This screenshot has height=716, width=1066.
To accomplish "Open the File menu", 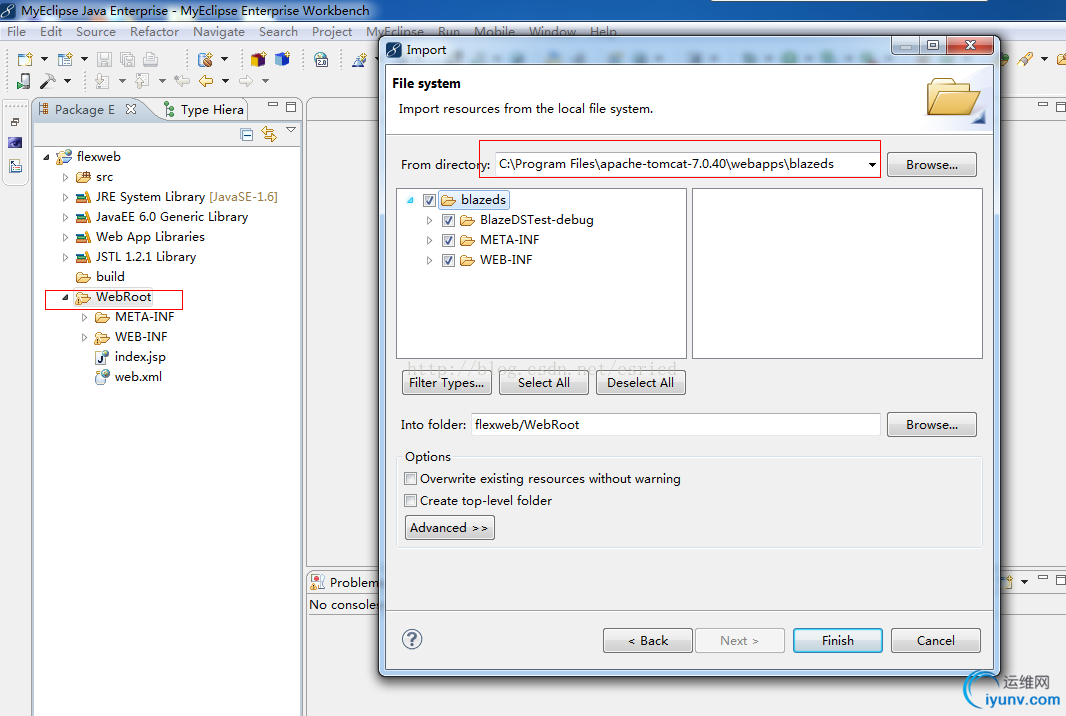I will 16,31.
